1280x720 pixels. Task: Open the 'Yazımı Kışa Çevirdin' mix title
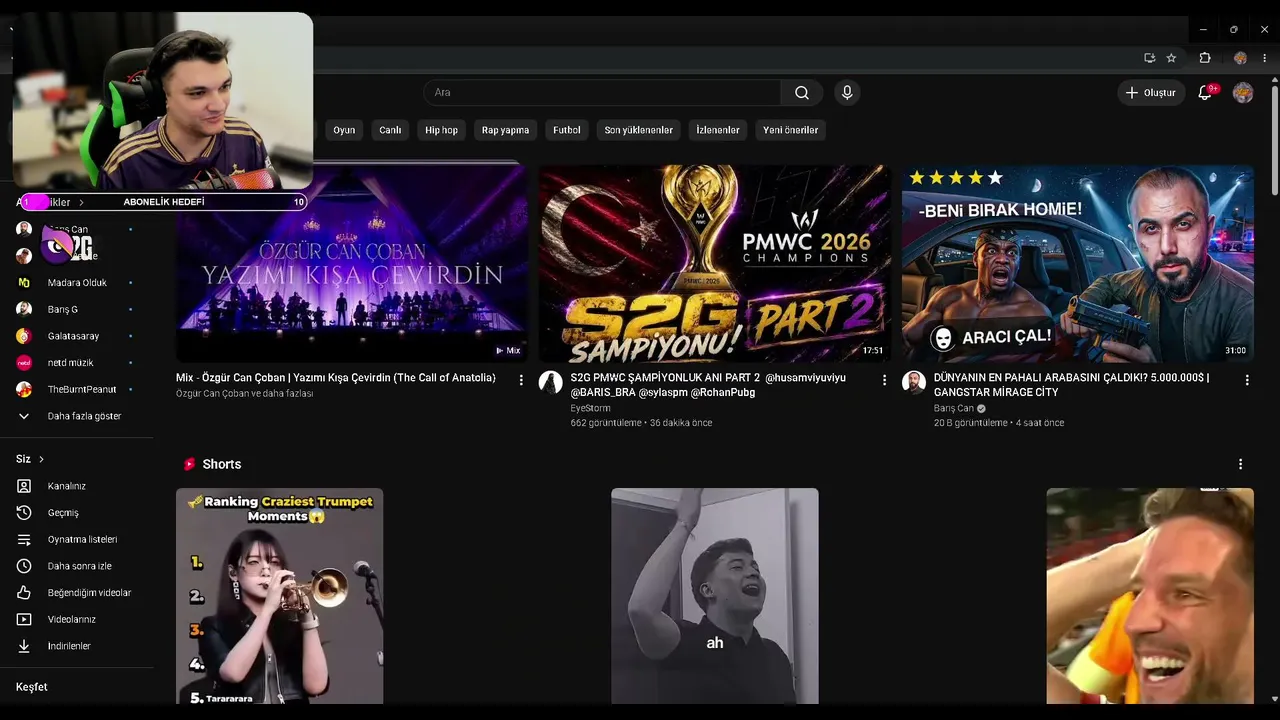click(336, 378)
